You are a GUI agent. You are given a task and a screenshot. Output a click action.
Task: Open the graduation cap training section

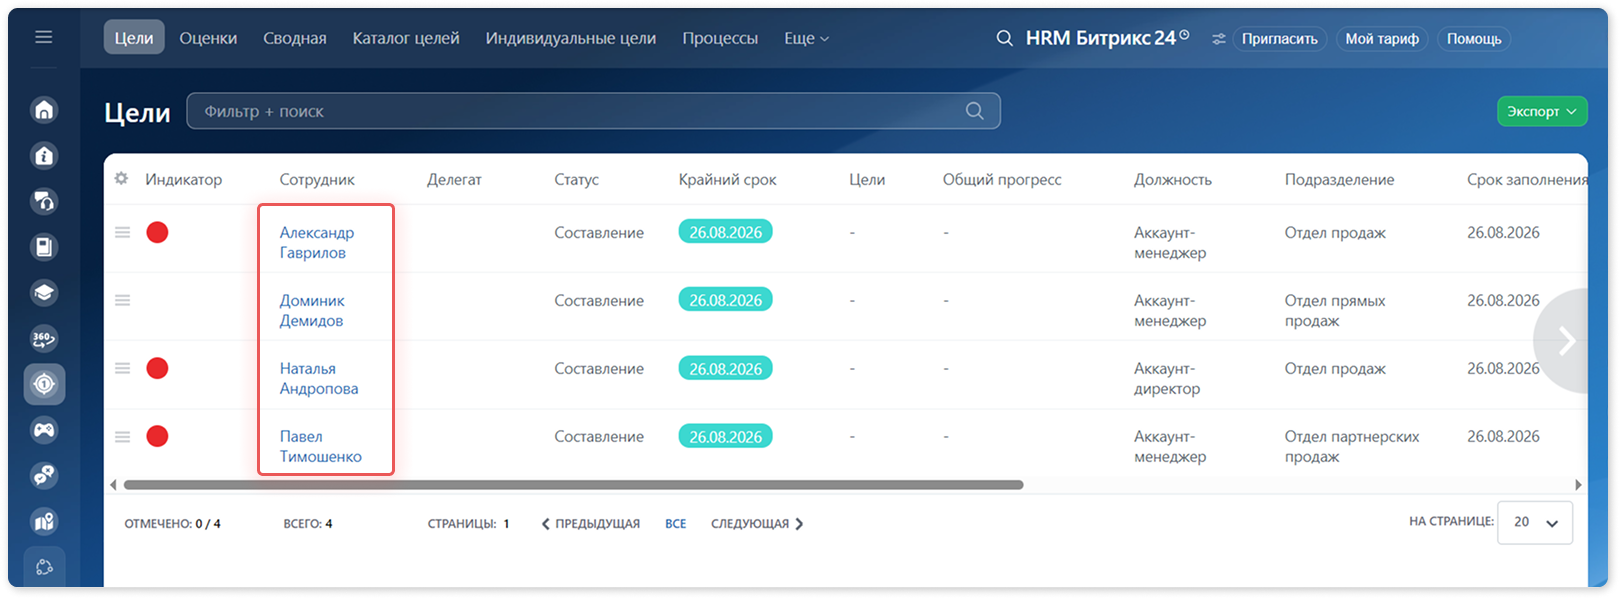pyautogui.click(x=44, y=293)
